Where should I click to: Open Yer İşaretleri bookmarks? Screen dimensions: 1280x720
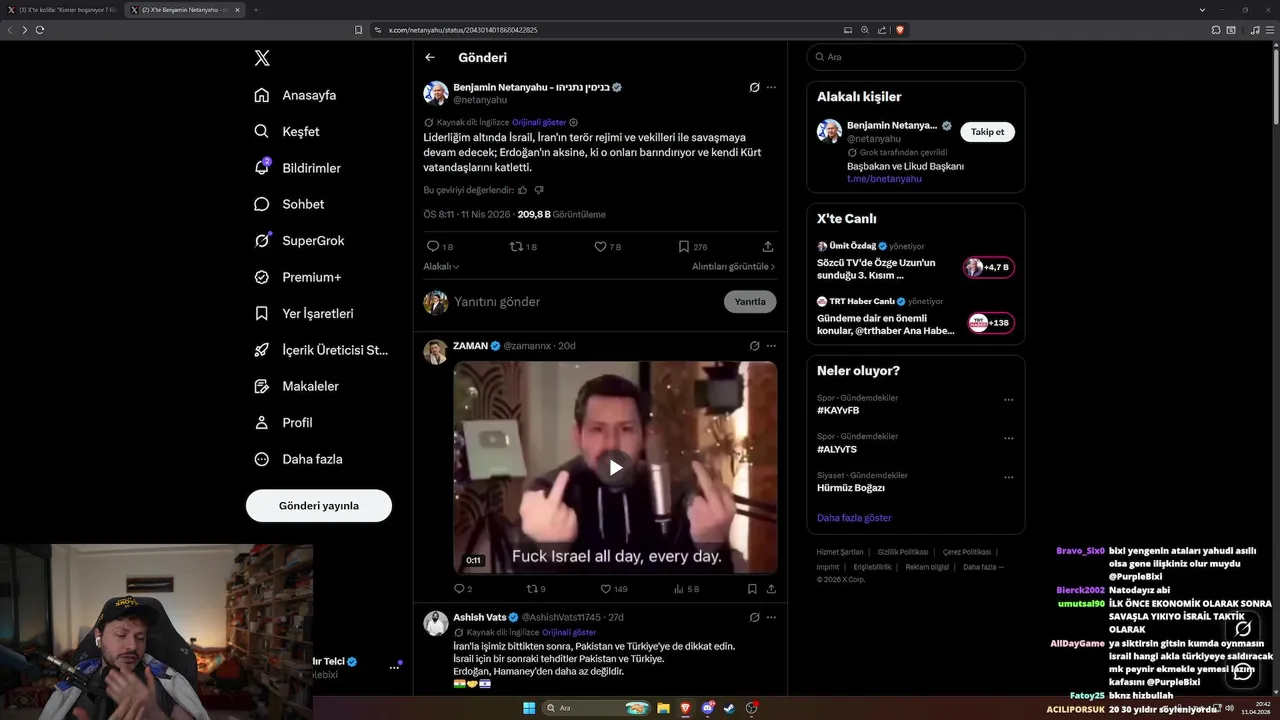coord(304,313)
